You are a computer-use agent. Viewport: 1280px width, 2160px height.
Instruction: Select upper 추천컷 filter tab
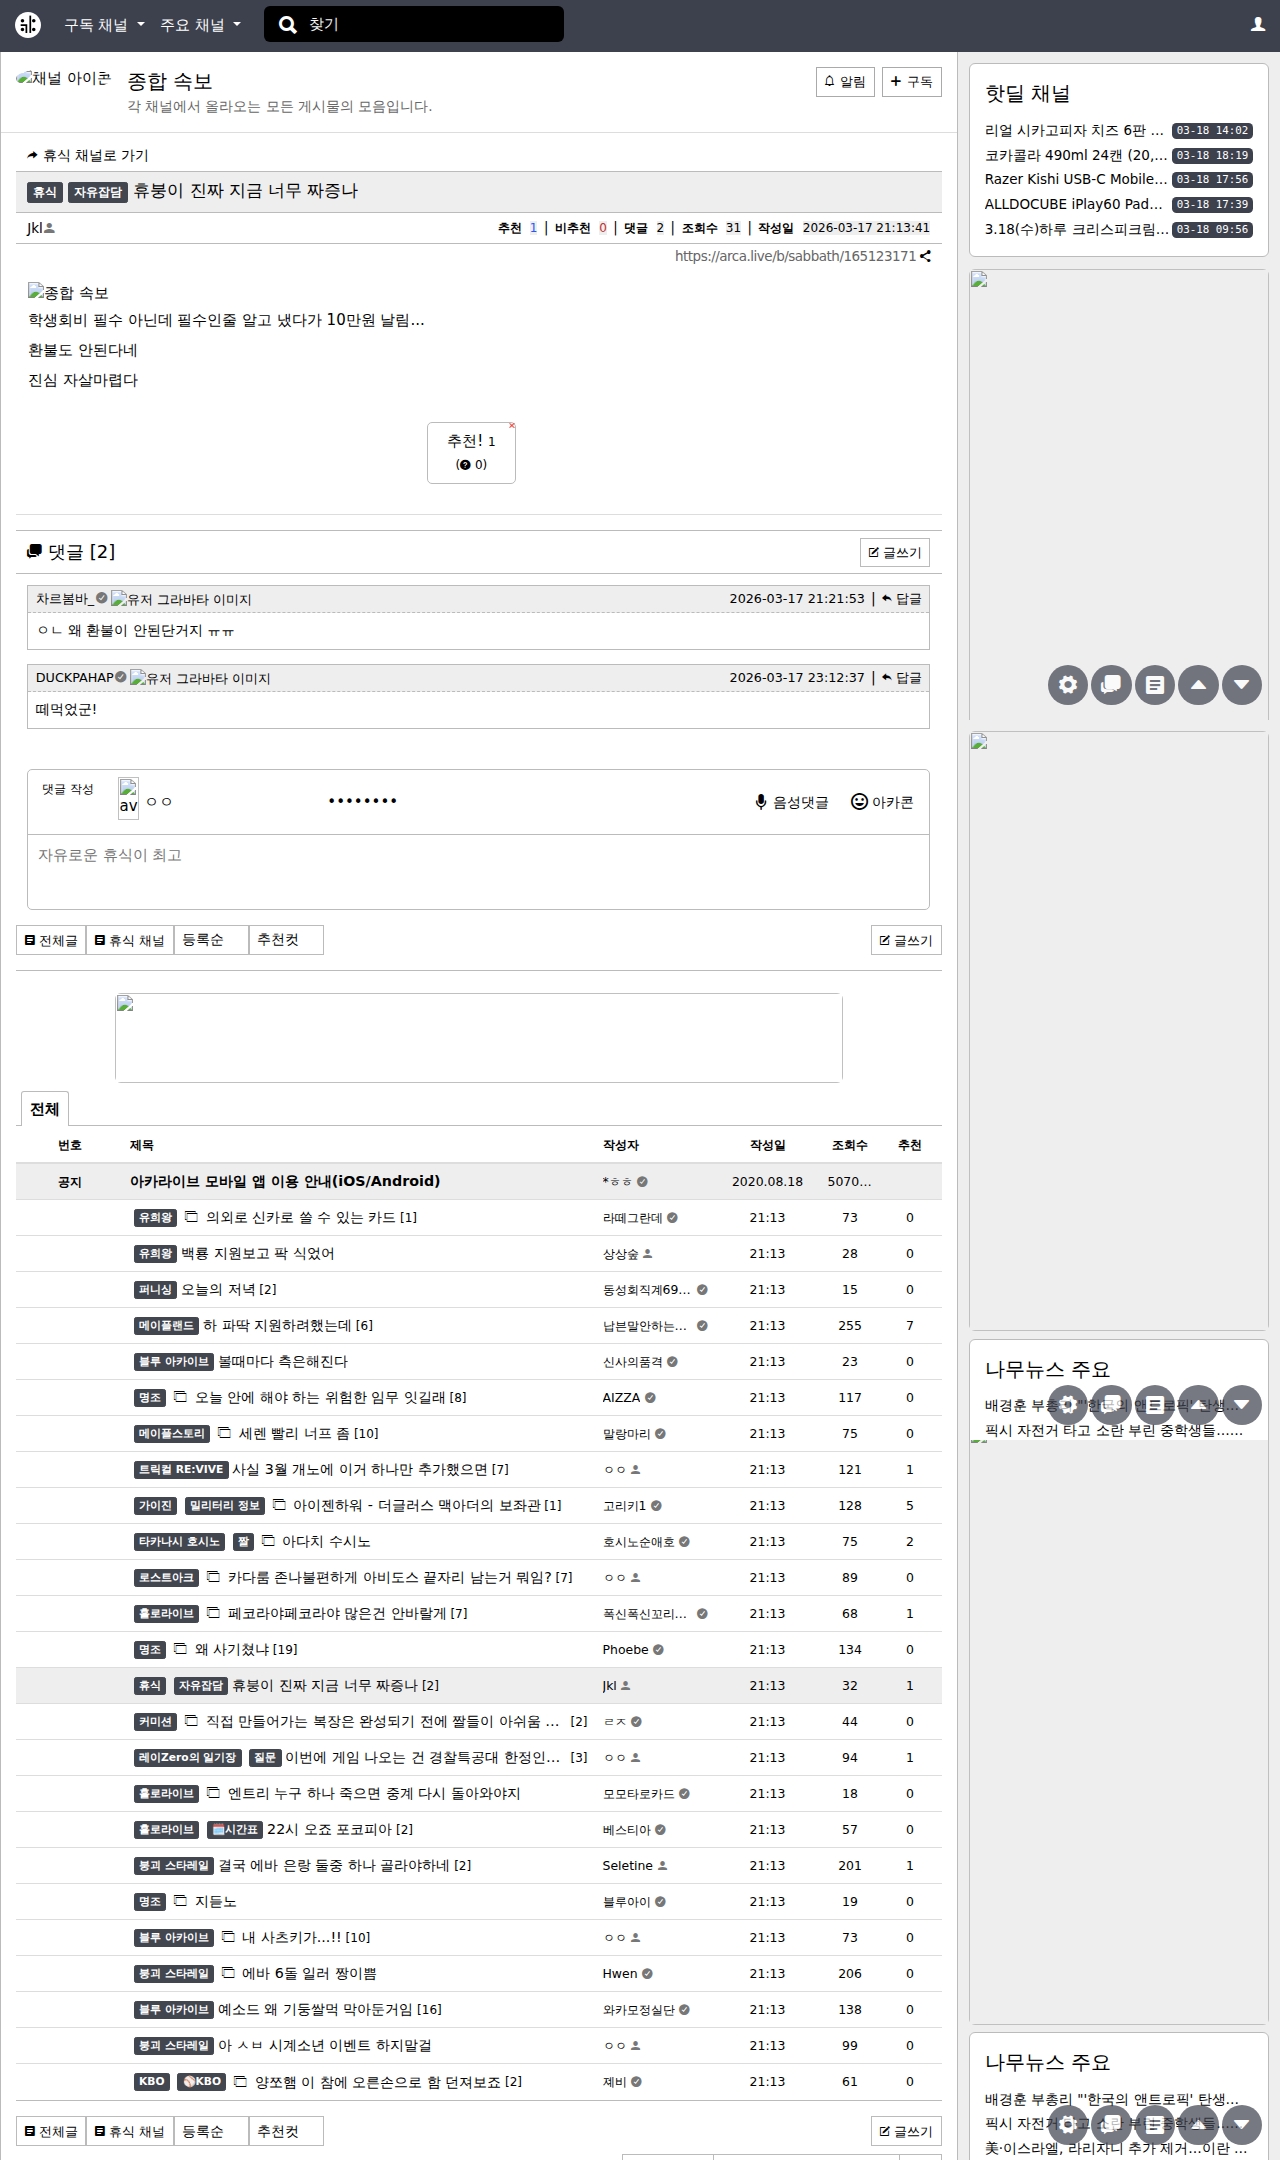point(286,940)
